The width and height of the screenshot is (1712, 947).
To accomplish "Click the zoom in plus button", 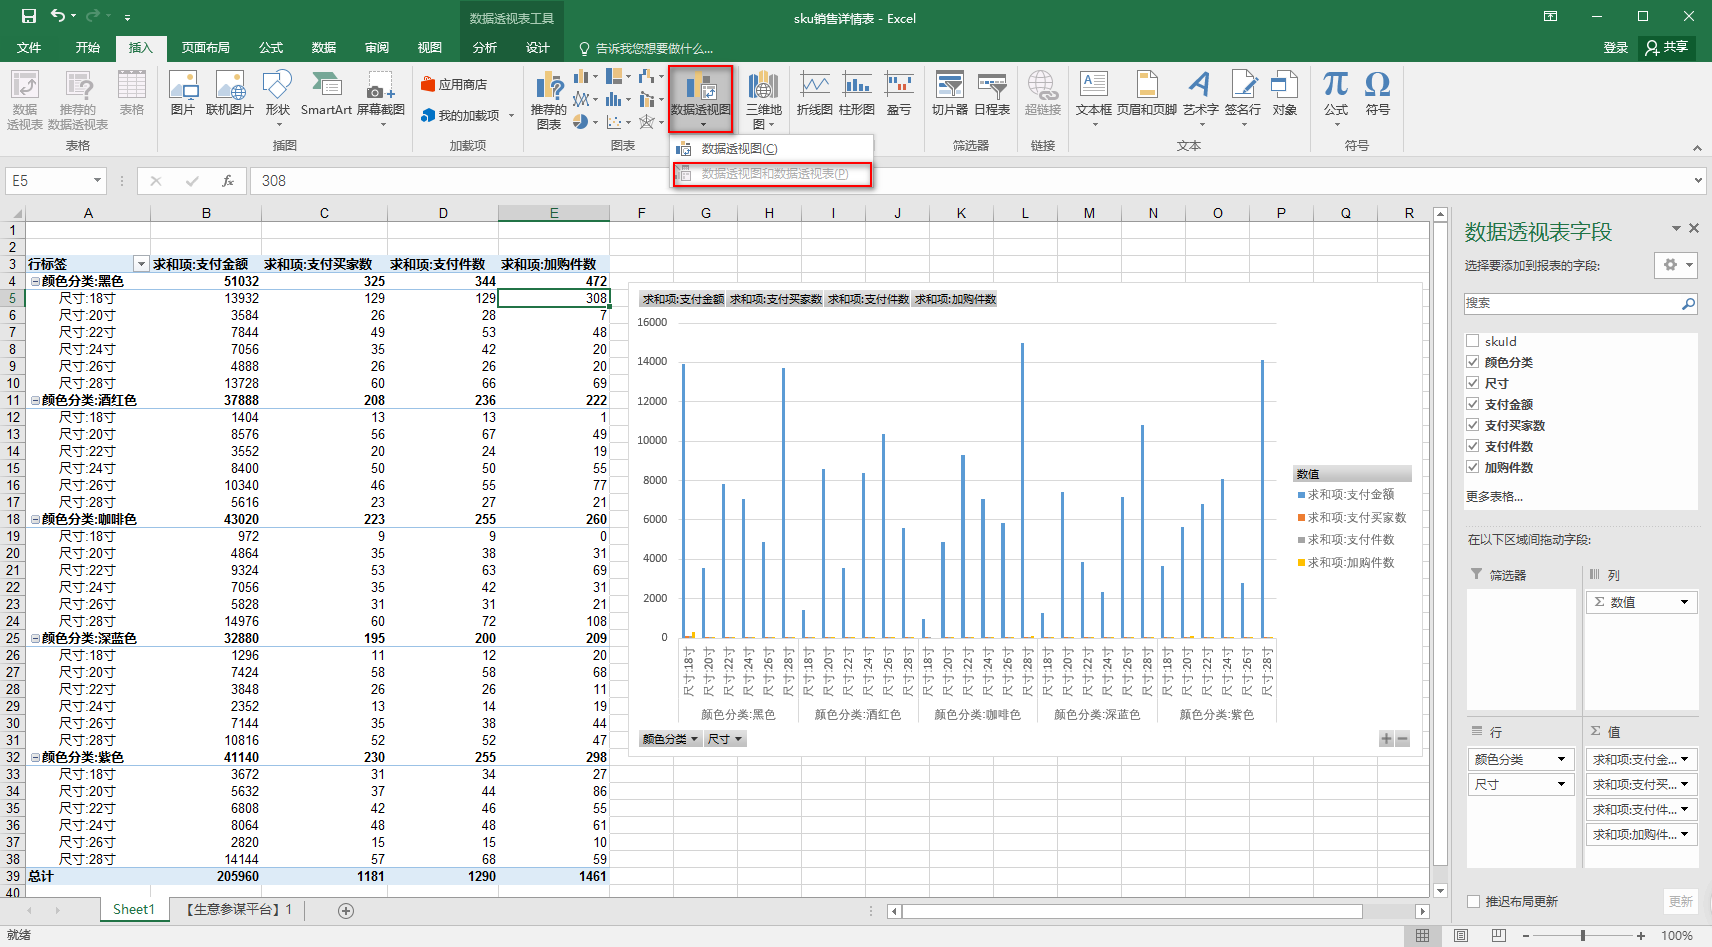I will [x=1641, y=936].
